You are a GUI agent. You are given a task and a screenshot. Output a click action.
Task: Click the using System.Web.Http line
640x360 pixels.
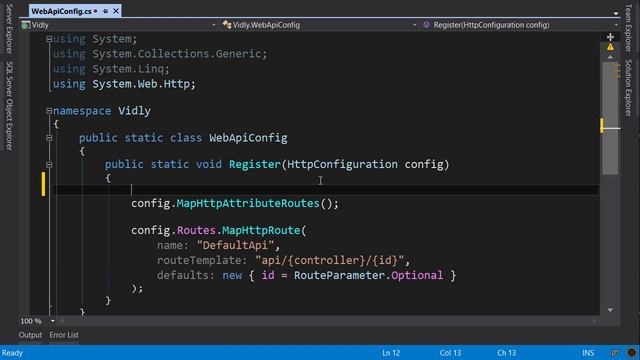click(x=124, y=84)
